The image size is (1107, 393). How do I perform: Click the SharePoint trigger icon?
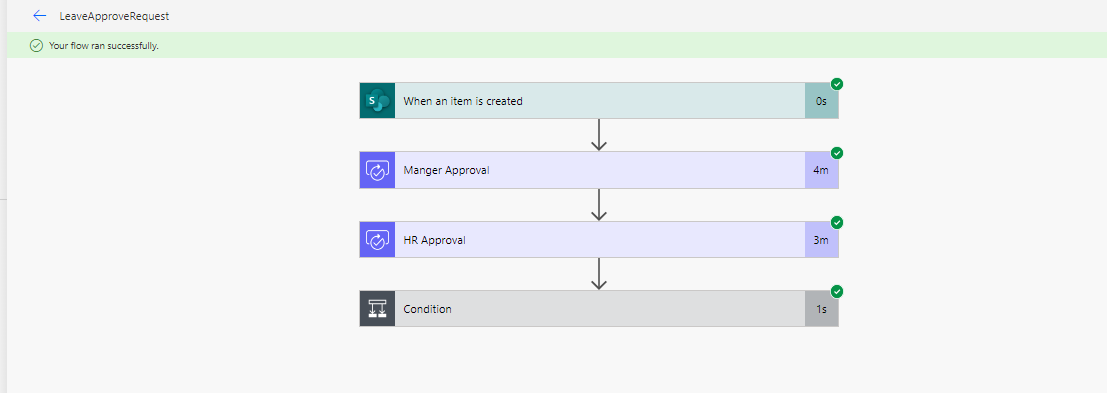[377, 101]
